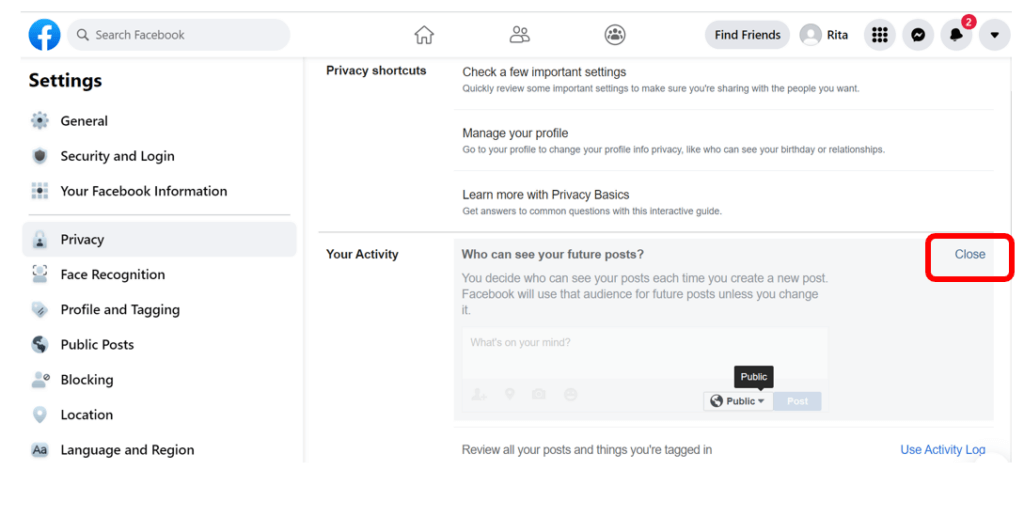The width and height of the screenshot is (1024, 532).
Task: Click the General gear icon
Action: tap(40, 121)
